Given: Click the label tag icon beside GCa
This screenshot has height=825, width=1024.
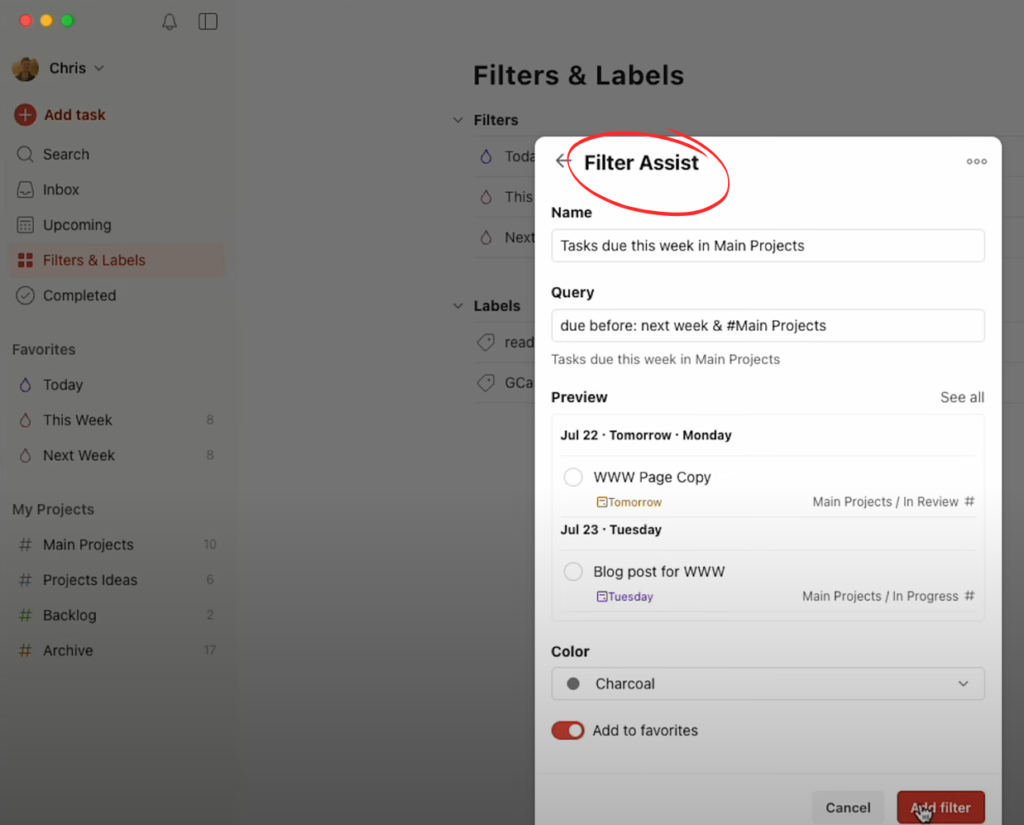Looking at the screenshot, I should click(486, 383).
